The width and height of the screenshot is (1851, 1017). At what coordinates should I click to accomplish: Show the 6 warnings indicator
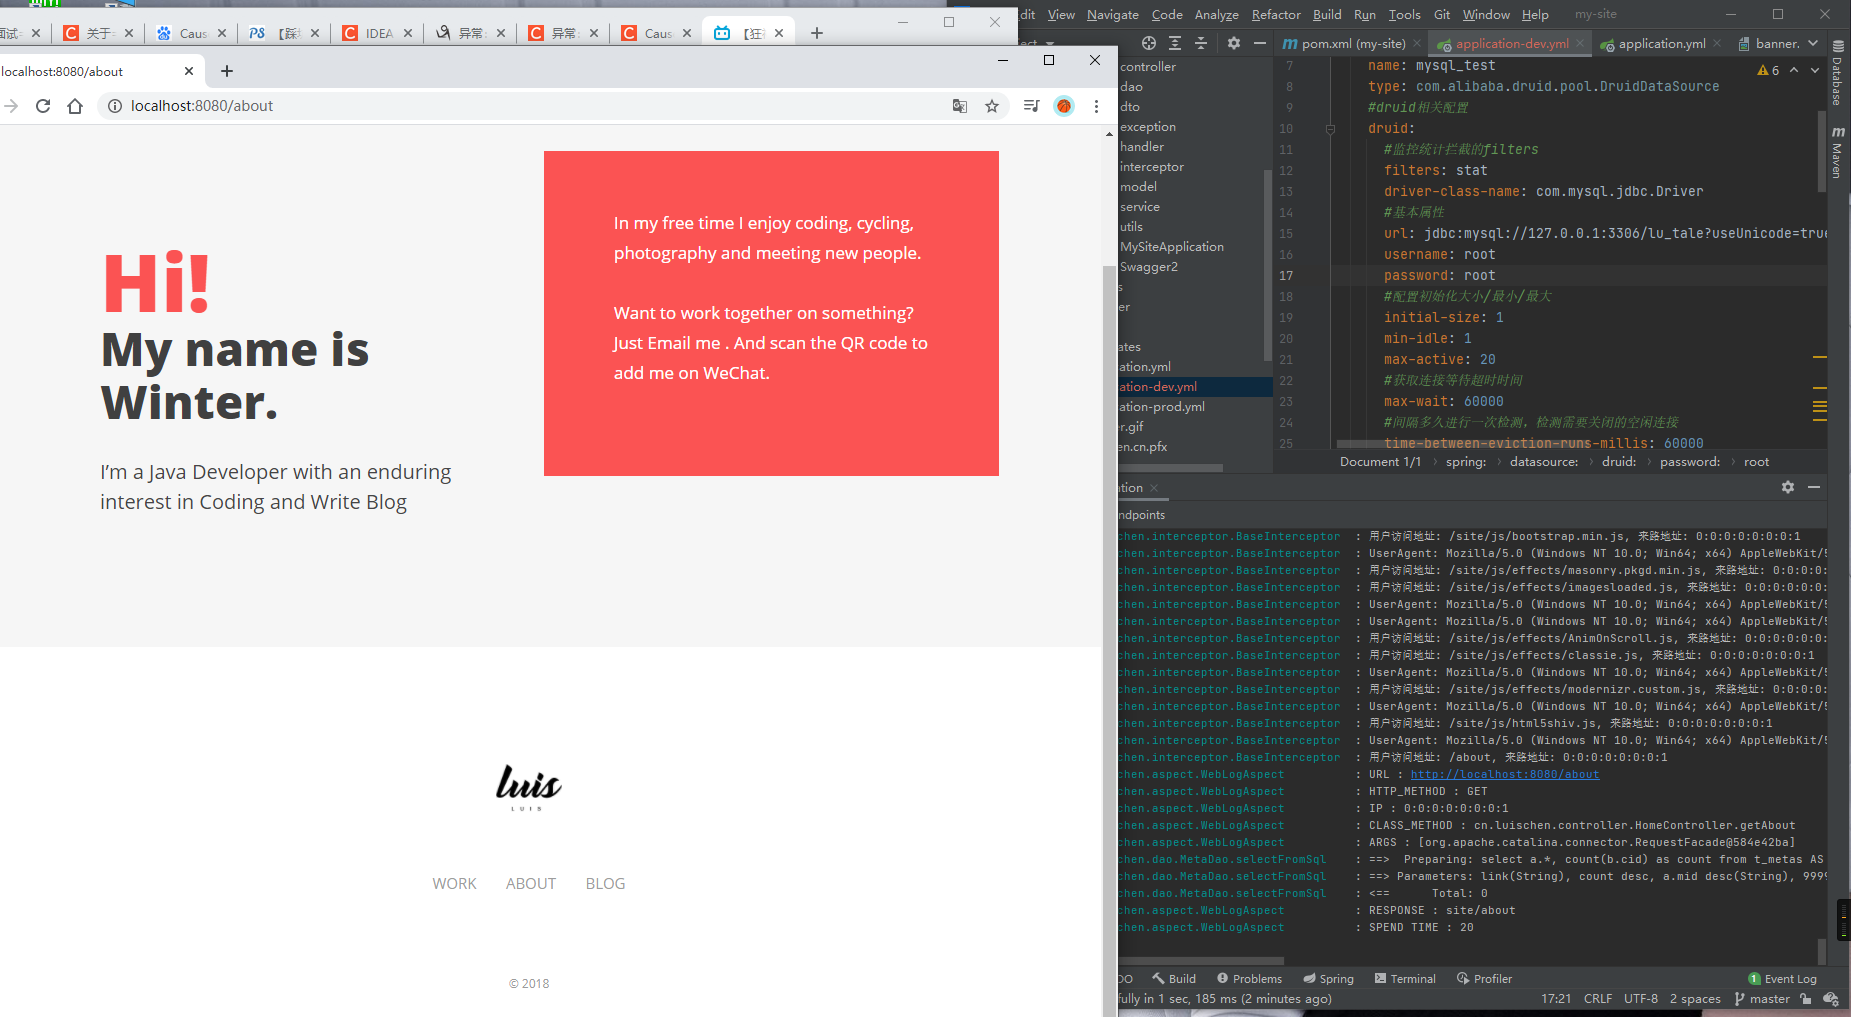click(1768, 70)
